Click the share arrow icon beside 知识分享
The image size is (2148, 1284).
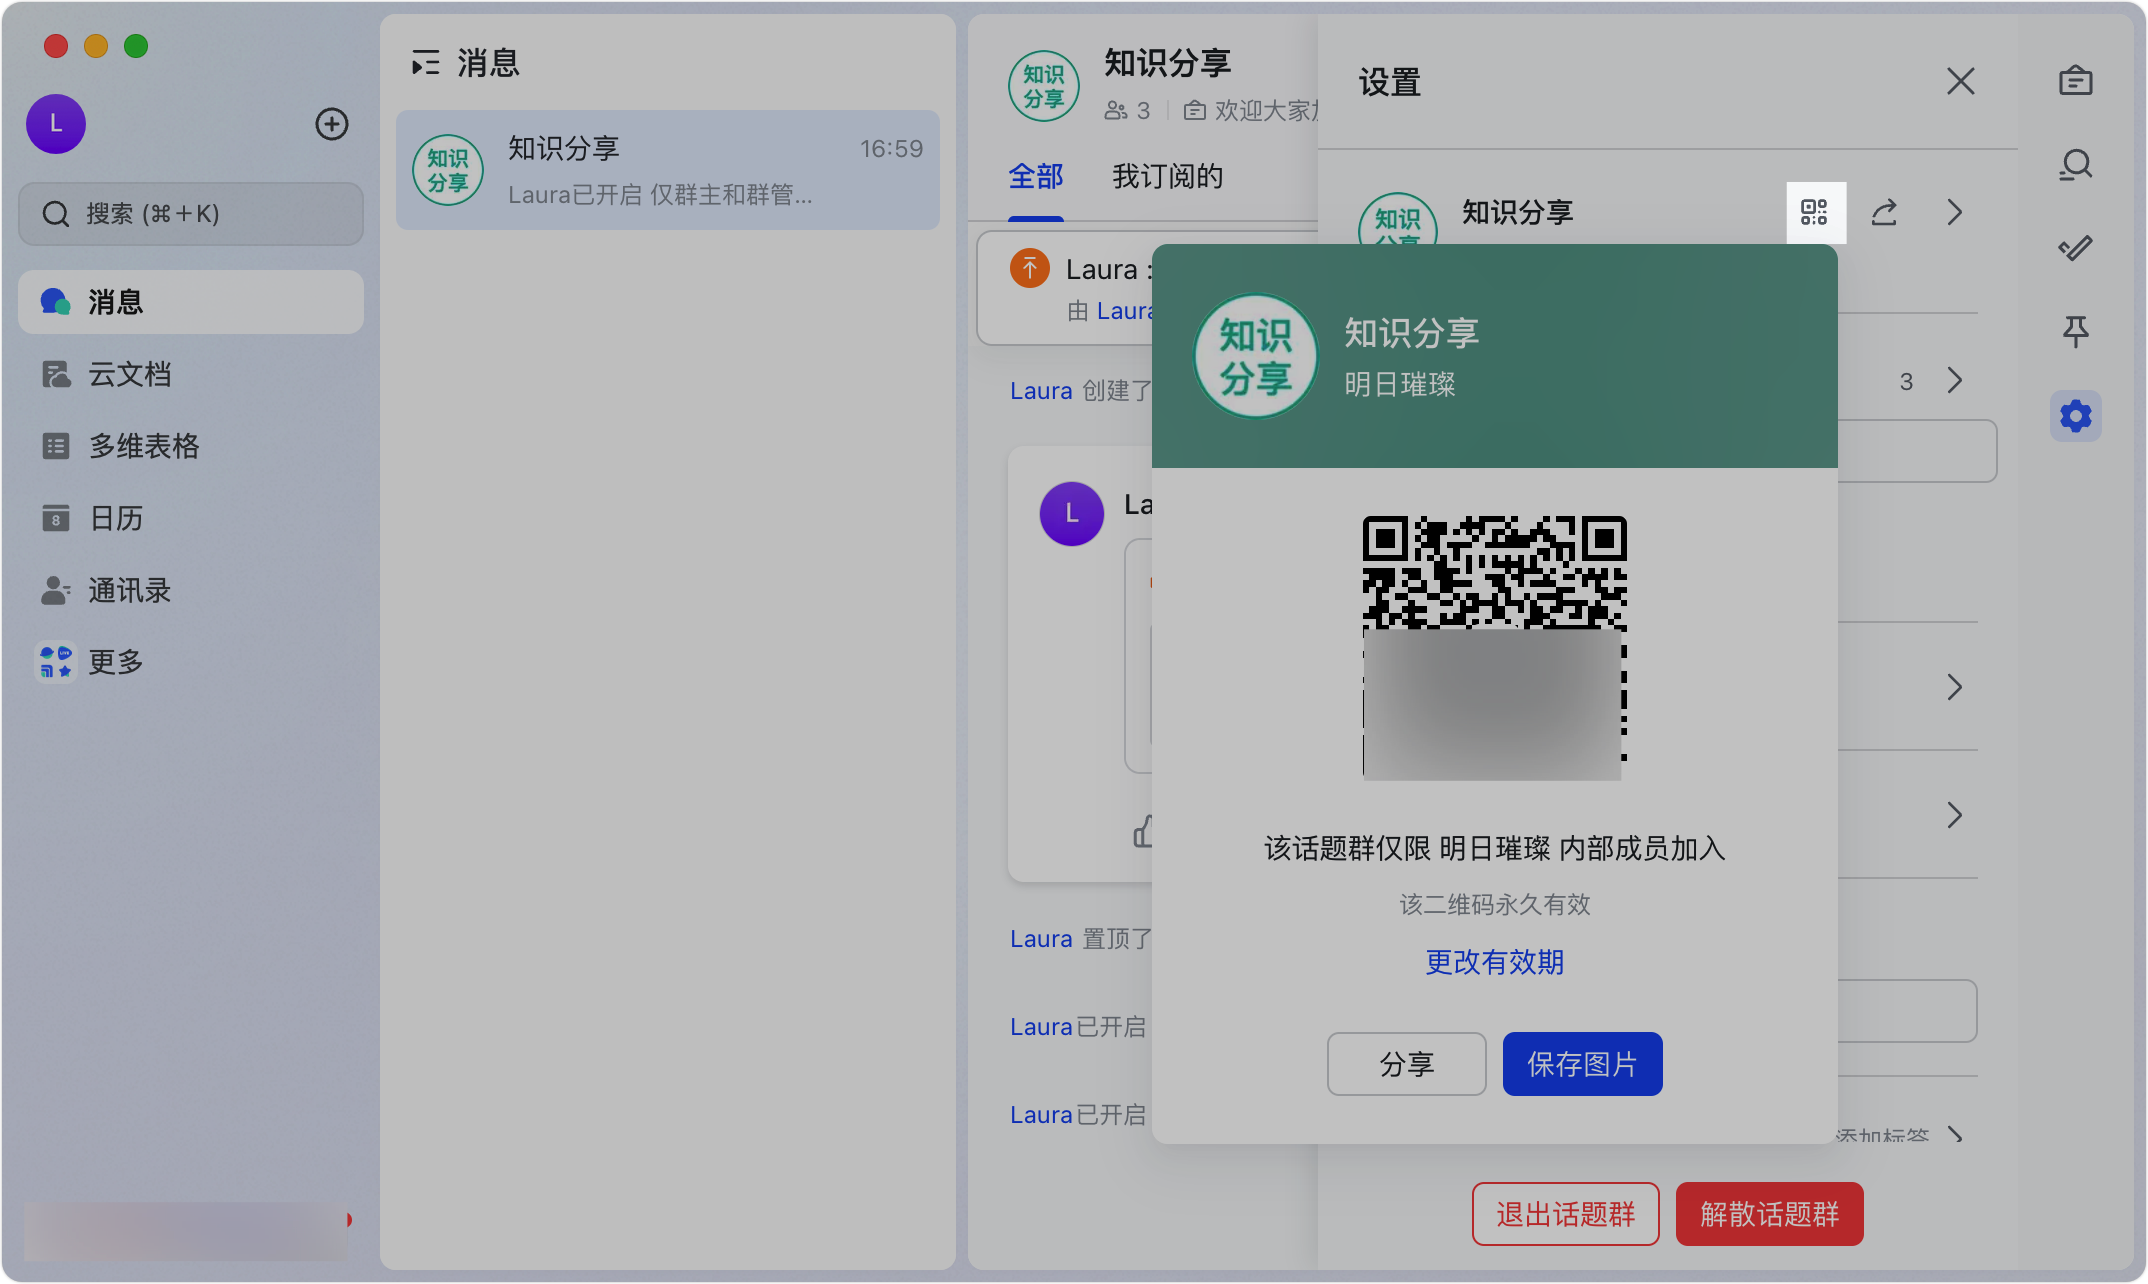(1884, 212)
